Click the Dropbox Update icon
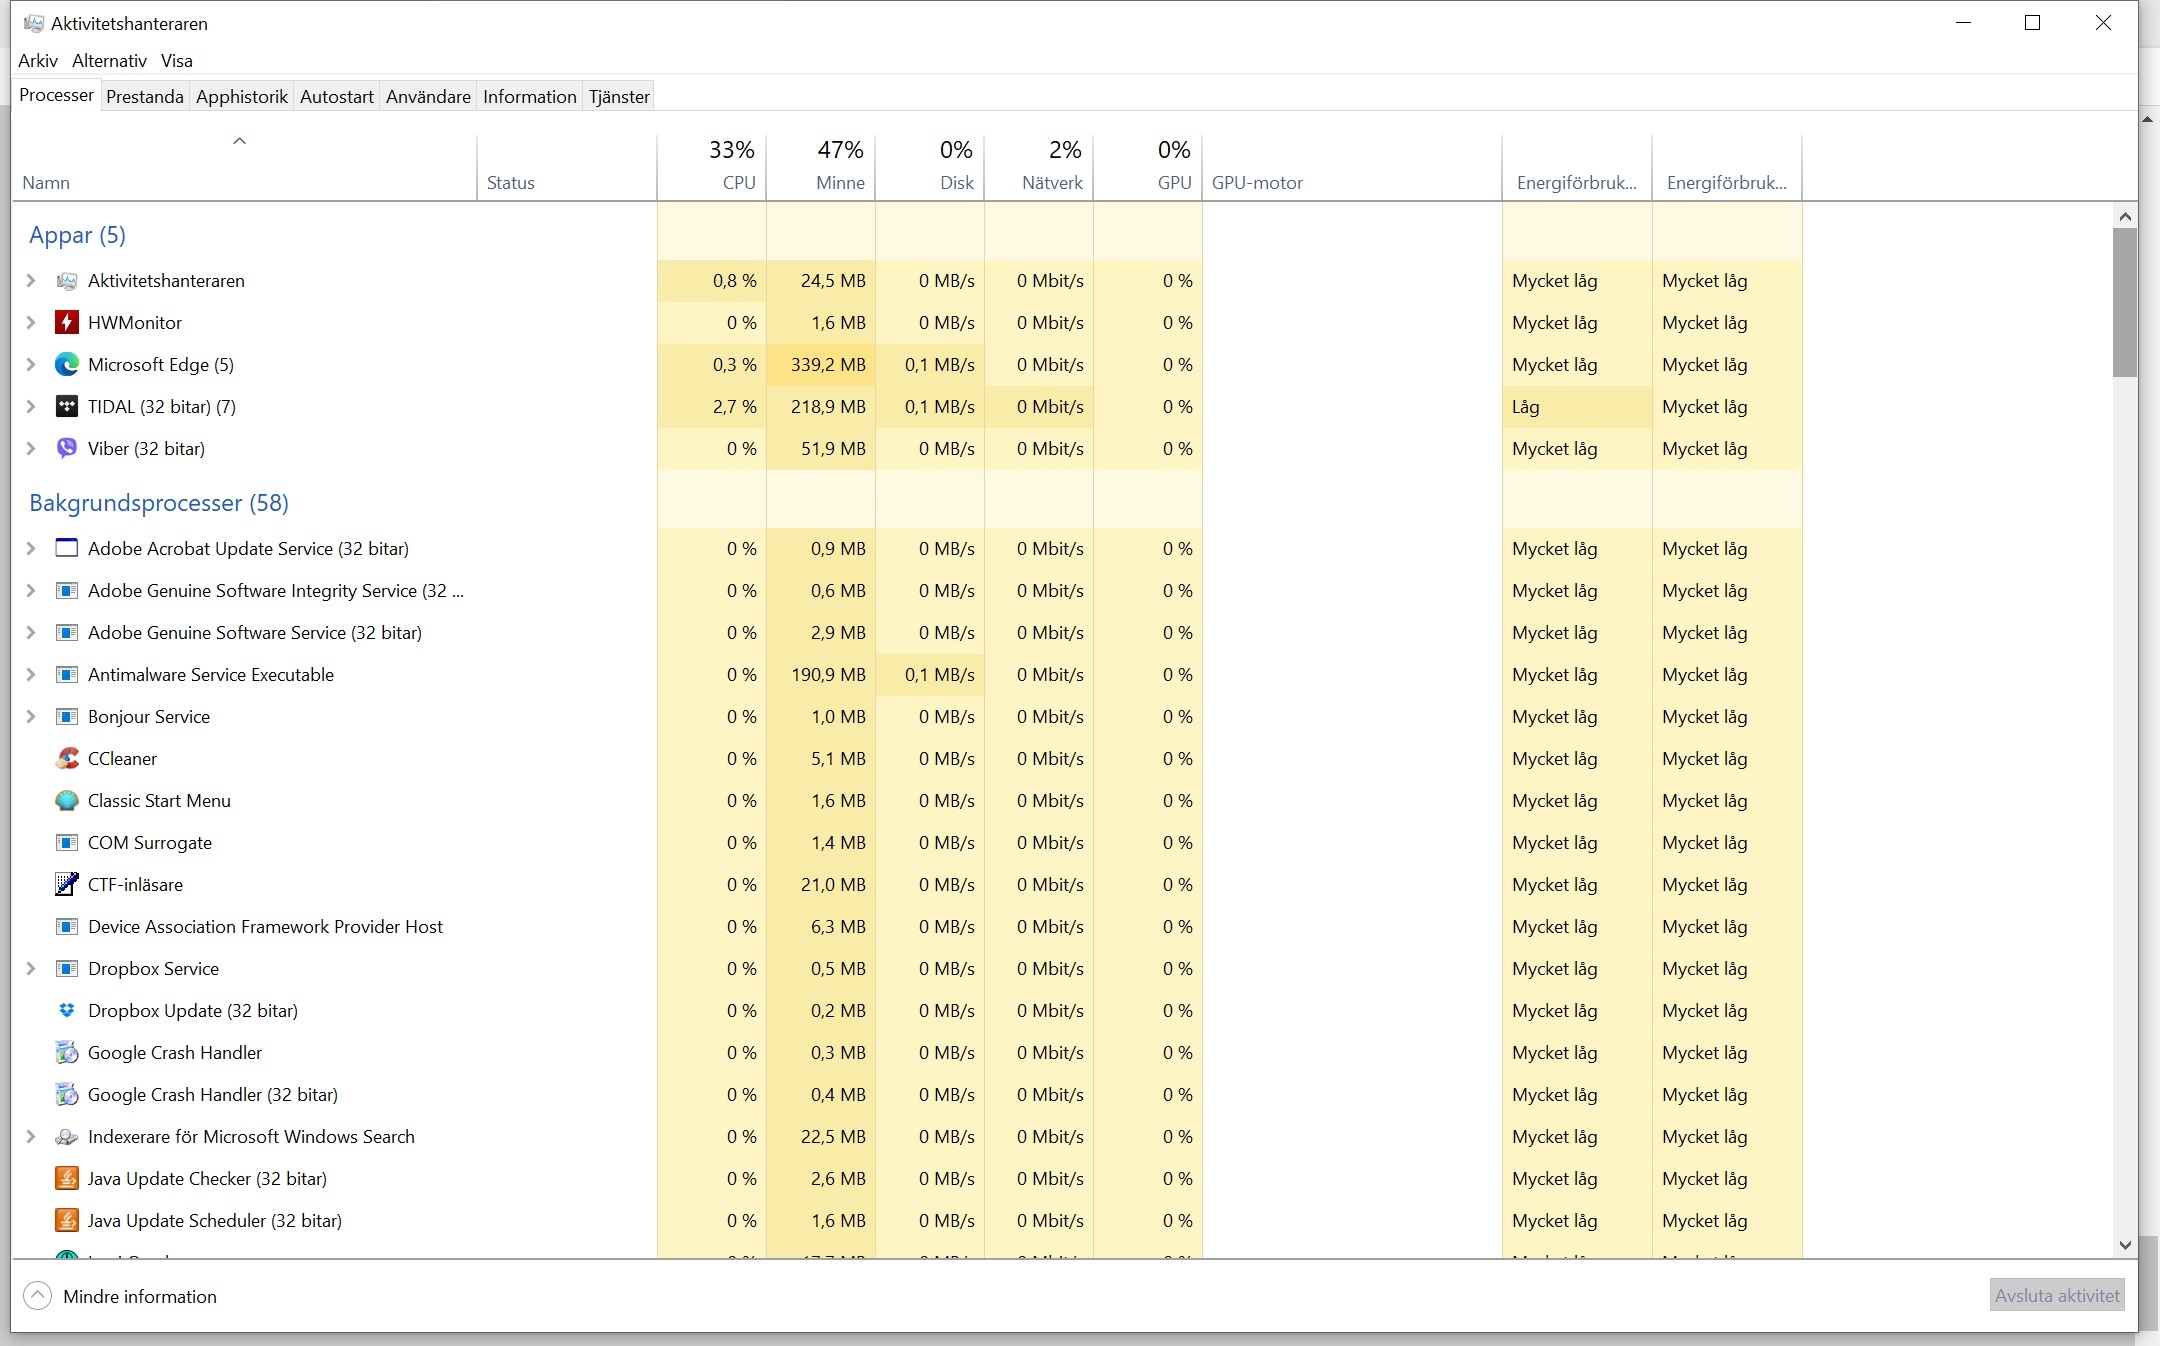This screenshot has height=1346, width=2170. 66,1011
